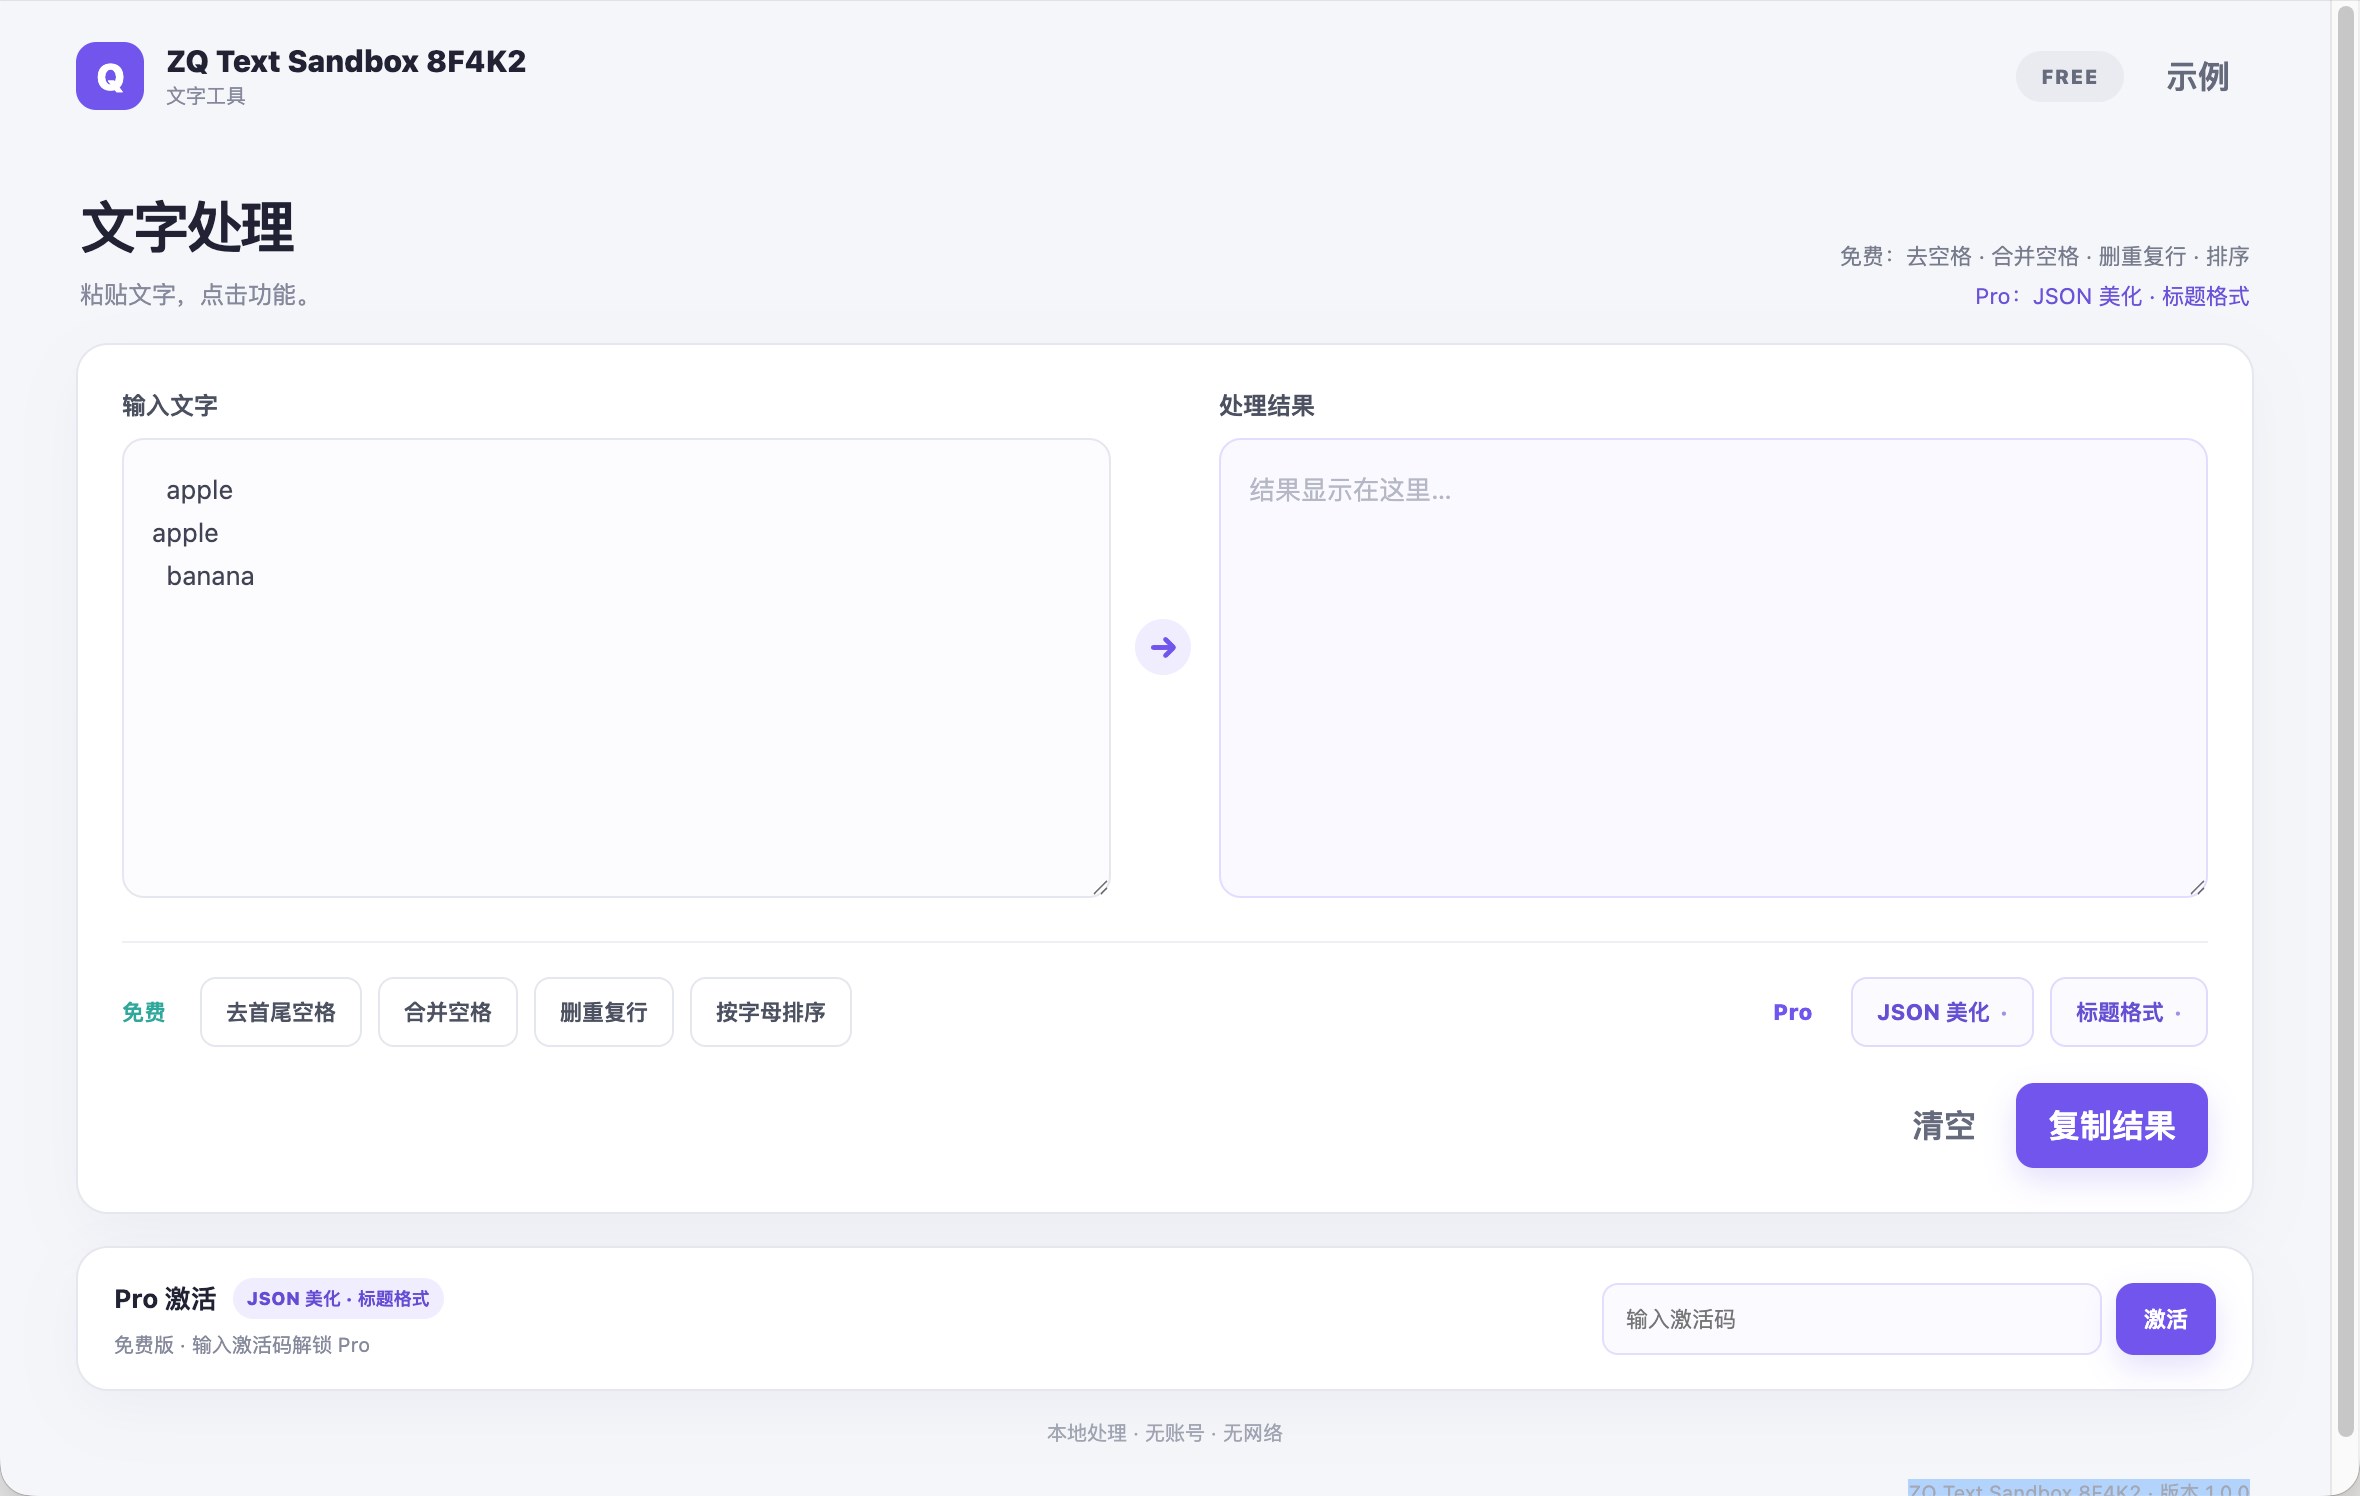Click the page vertical scrollbar
This screenshot has height=1496, width=2360.
point(2345,720)
